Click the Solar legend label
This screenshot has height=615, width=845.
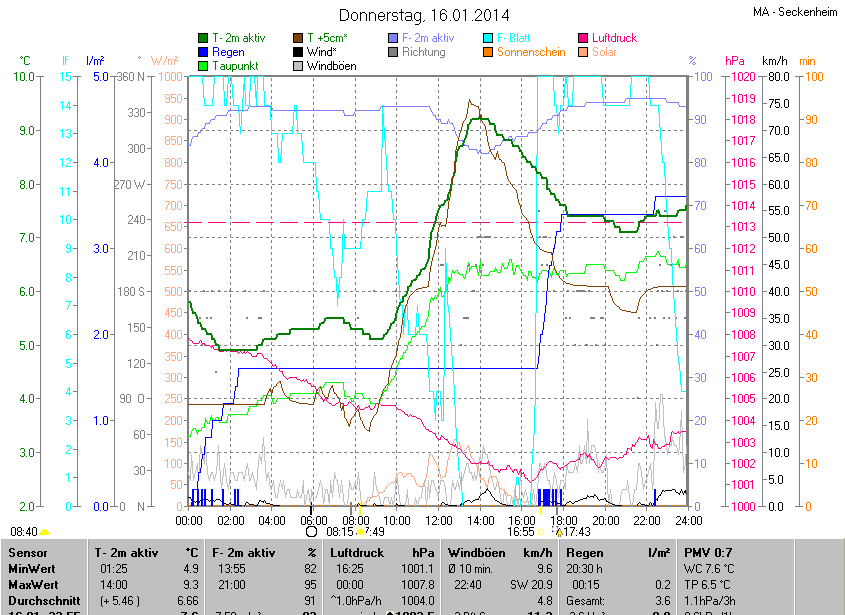(604, 52)
